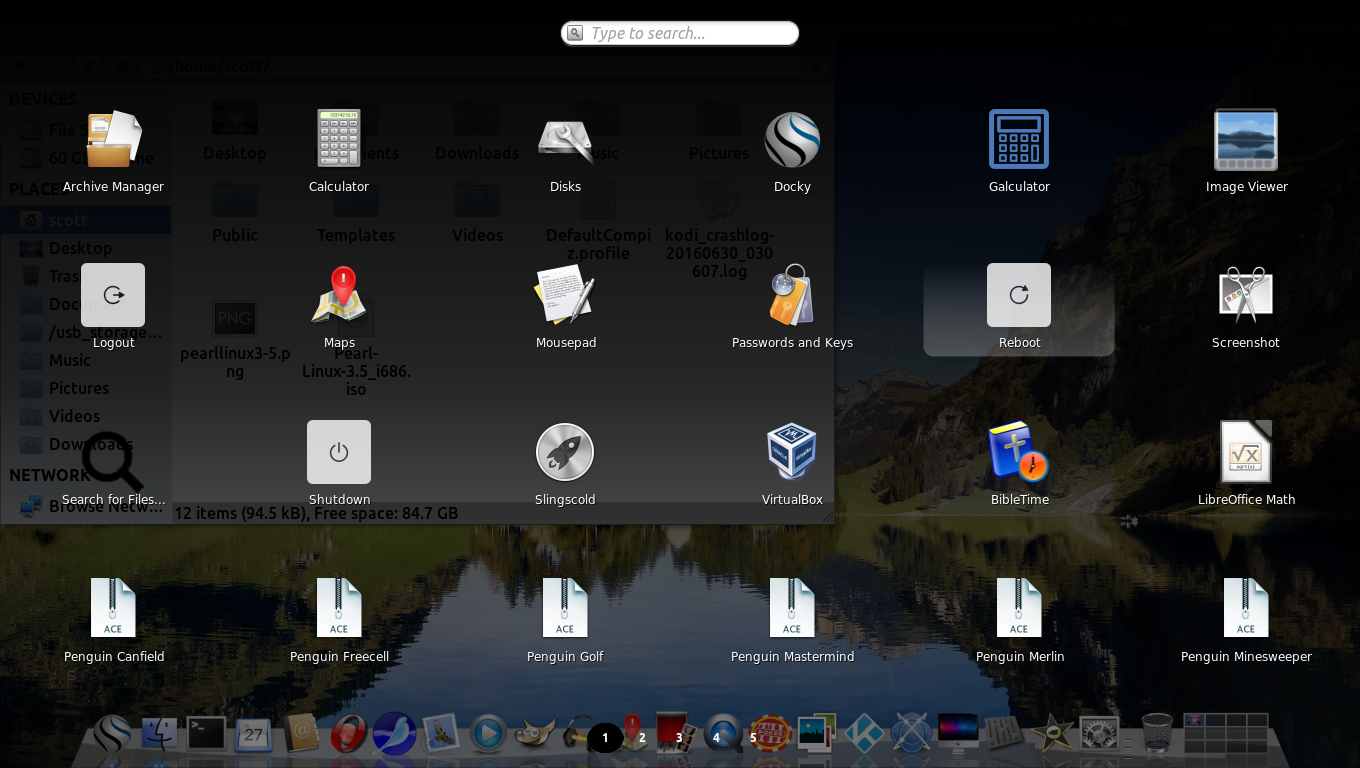Jump to launcher page 5
Viewport: 1360px width, 768px height.
click(753, 738)
